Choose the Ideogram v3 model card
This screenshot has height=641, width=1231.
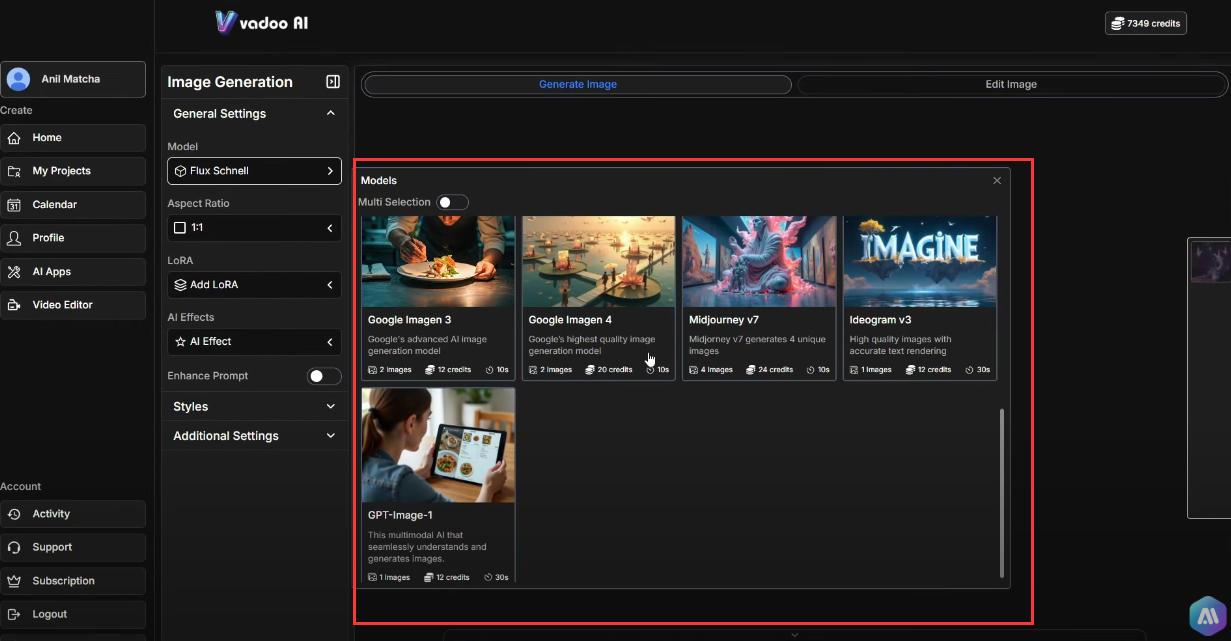tap(920, 298)
